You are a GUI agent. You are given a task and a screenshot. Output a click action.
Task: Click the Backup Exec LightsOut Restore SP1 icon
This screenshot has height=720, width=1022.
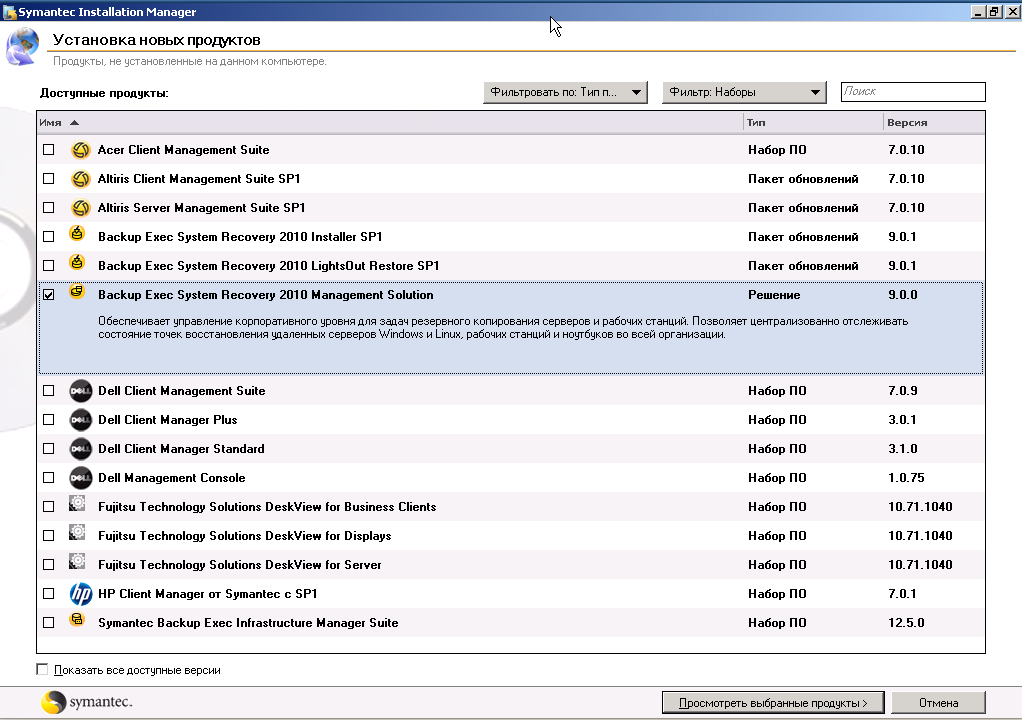(x=77, y=262)
